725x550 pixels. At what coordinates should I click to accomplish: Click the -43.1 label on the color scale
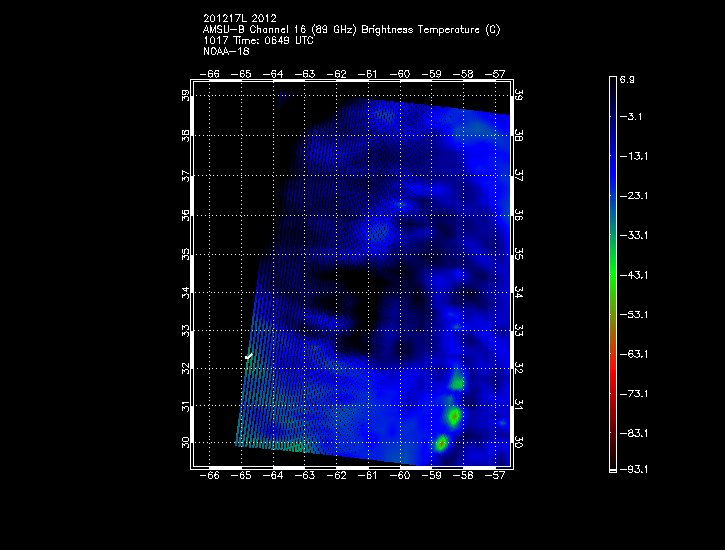(x=632, y=274)
